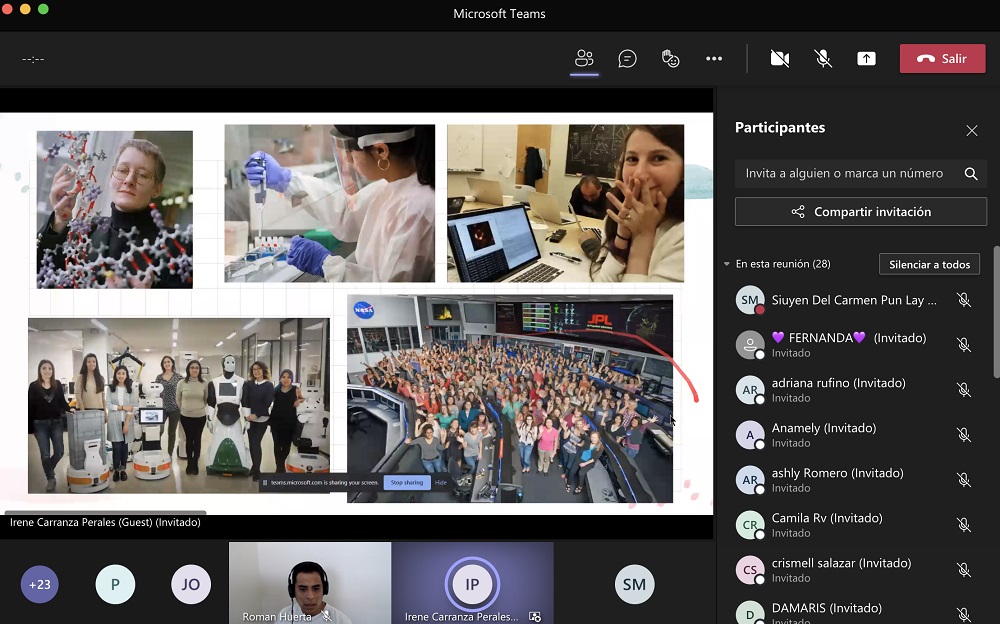
Task: Click the magnifier search icon
Action: 971,174
